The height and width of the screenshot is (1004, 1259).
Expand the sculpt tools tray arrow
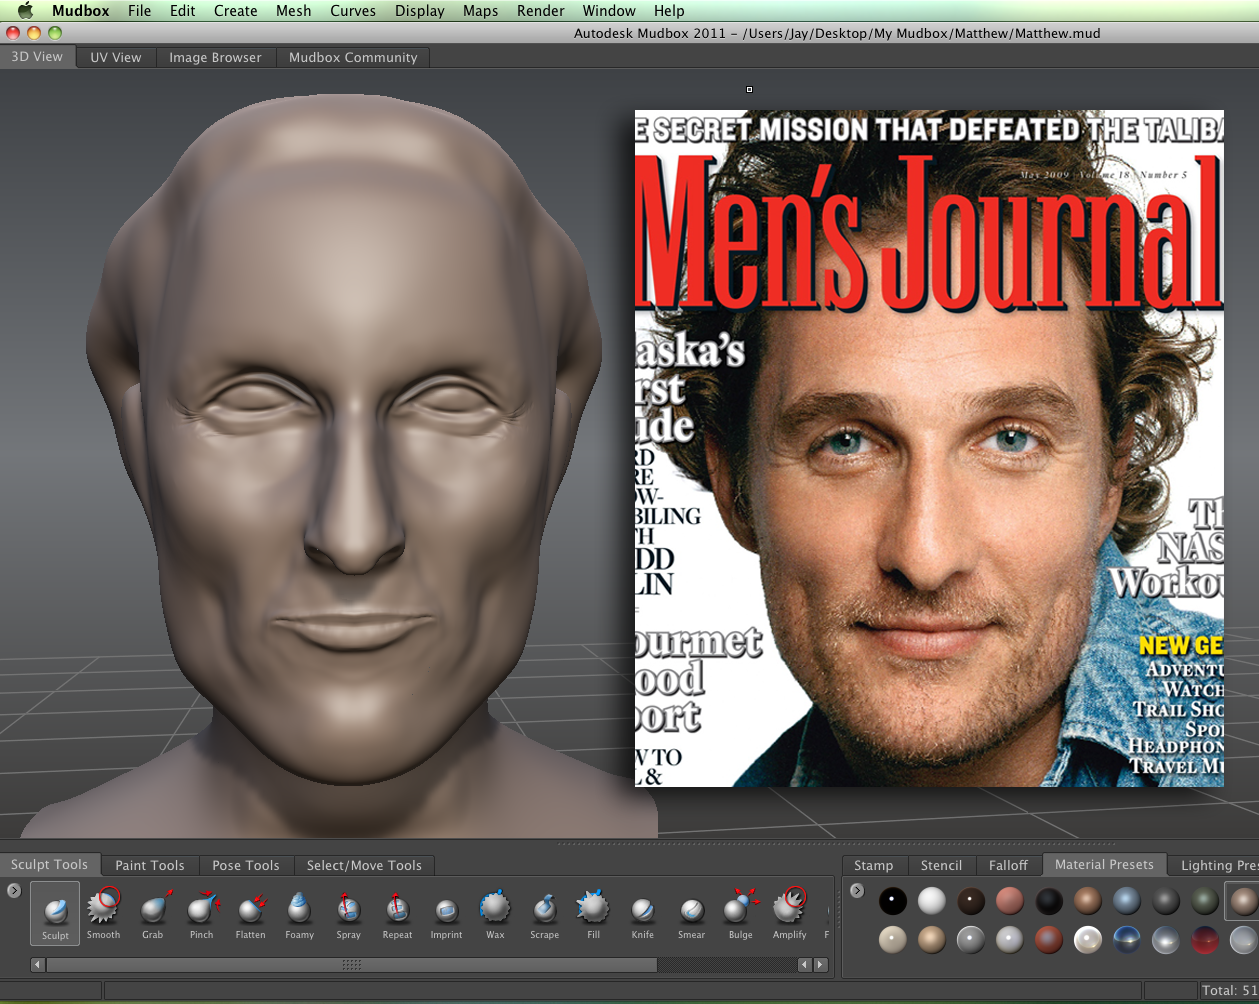tap(14, 890)
